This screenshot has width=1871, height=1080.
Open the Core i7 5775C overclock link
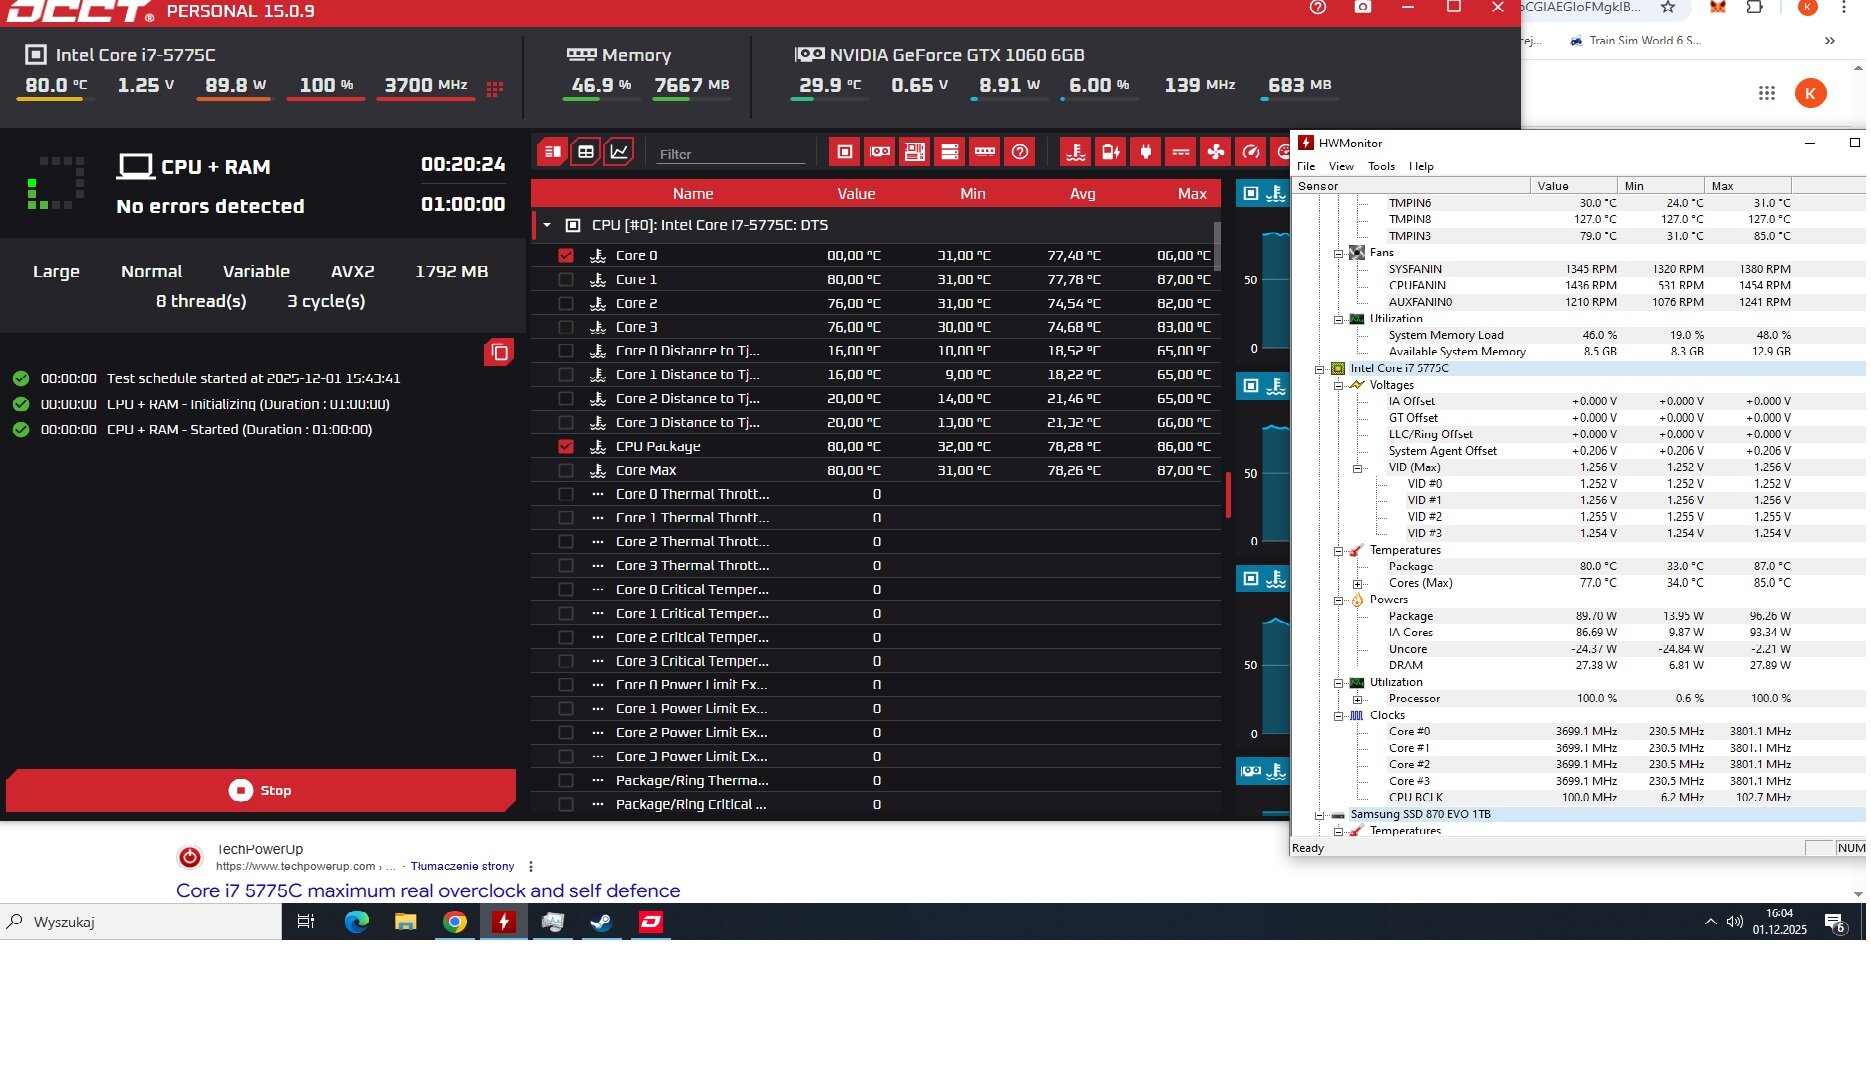pos(428,891)
